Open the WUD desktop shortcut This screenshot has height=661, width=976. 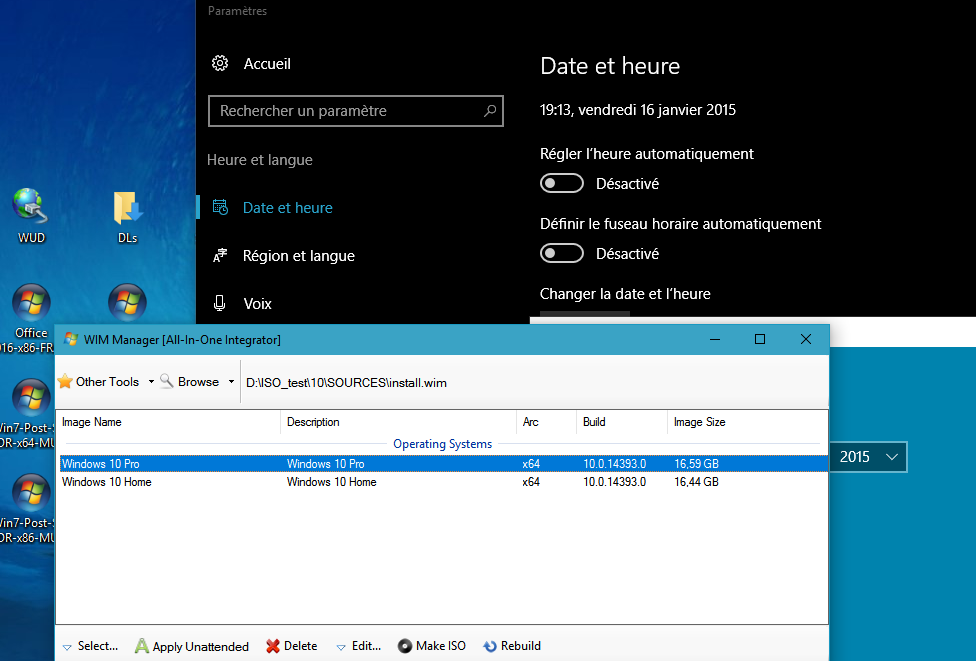pyautogui.click(x=31, y=207)
